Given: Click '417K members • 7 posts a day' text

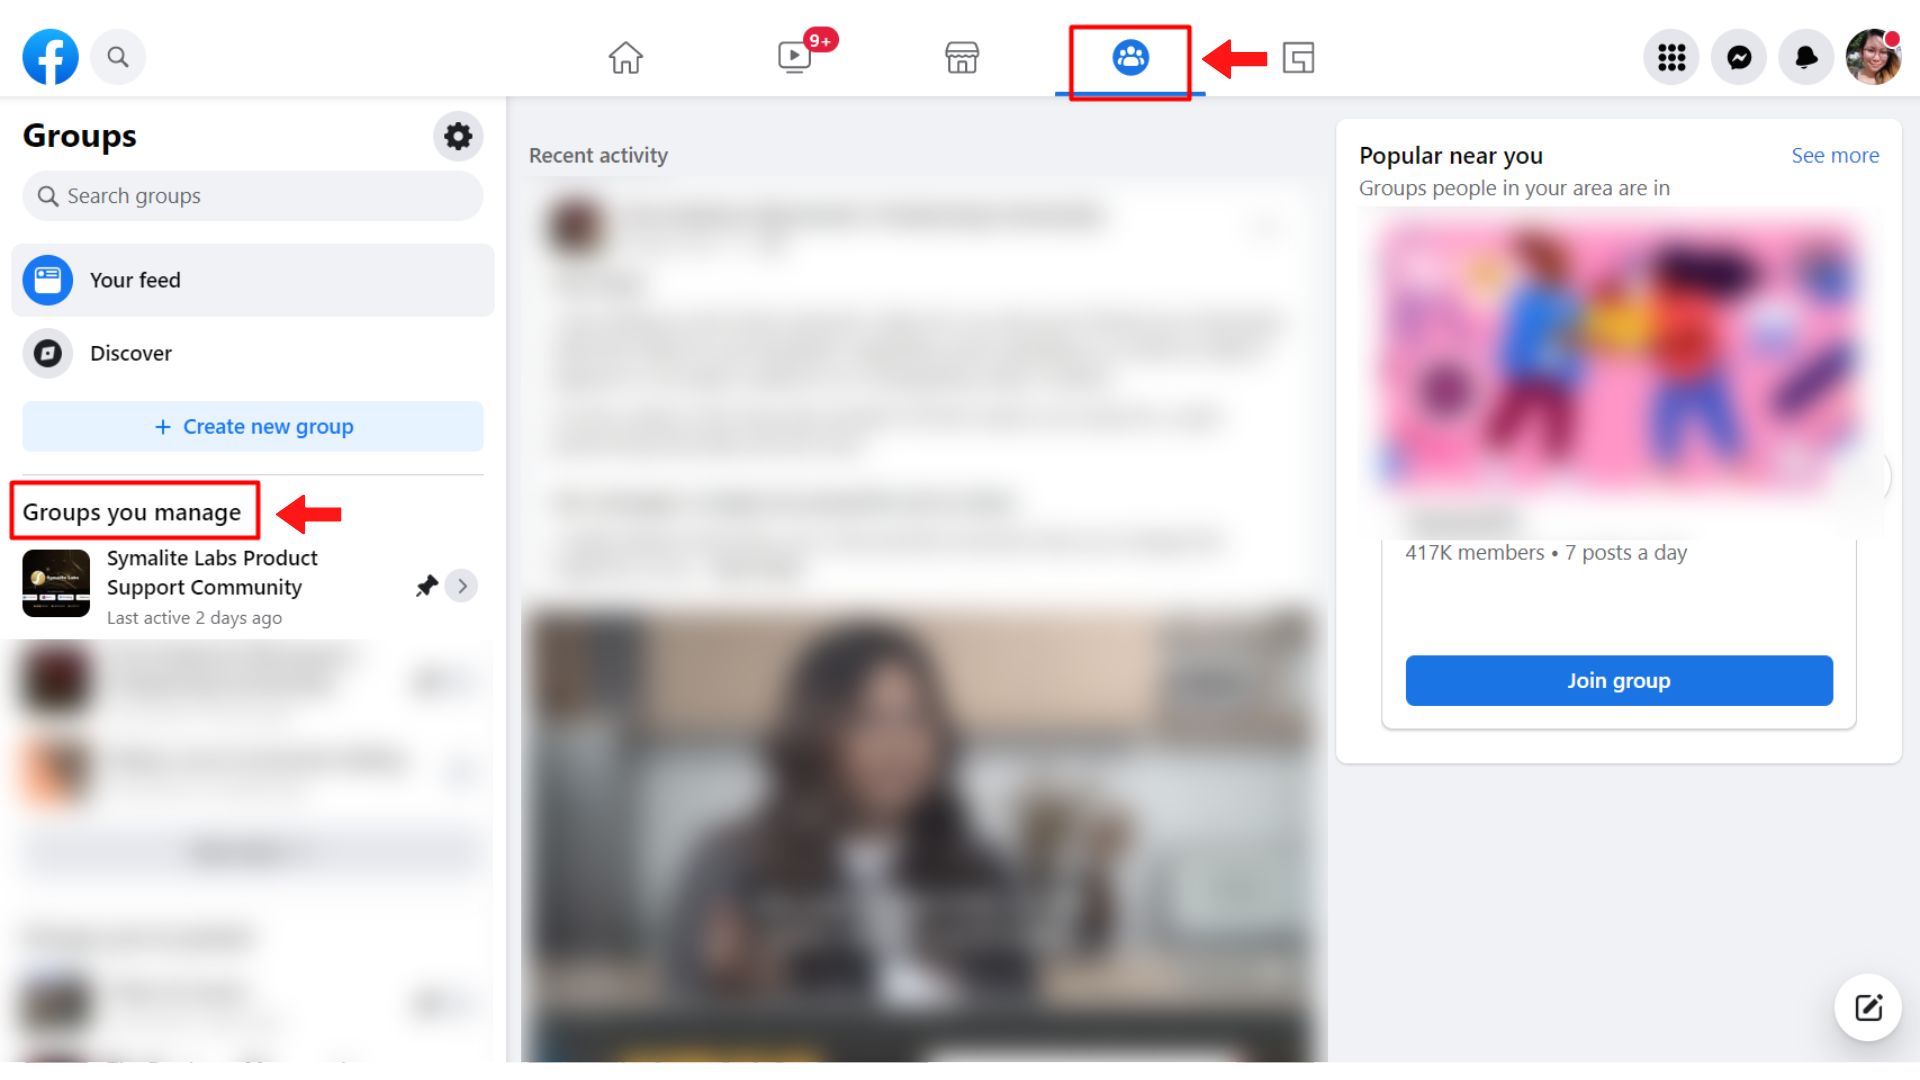Looking at the screenshot, I should coord(1546,553).
